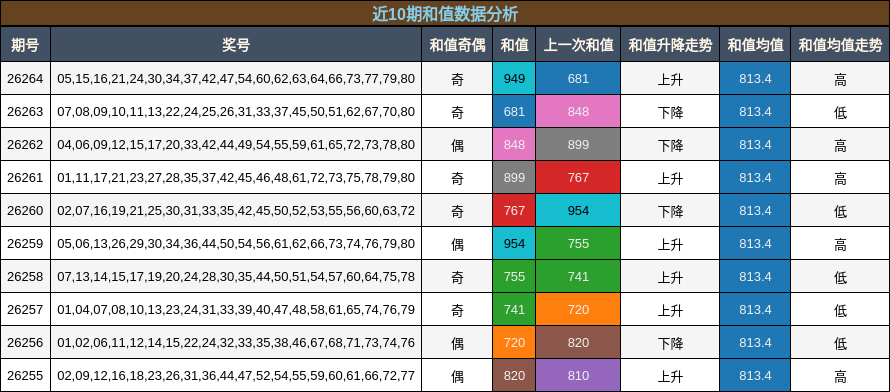Screen dimensions: 890x392
Task: Select the 低 cell in row 26263
Action: pyautogui.click(x=840, y=112)
